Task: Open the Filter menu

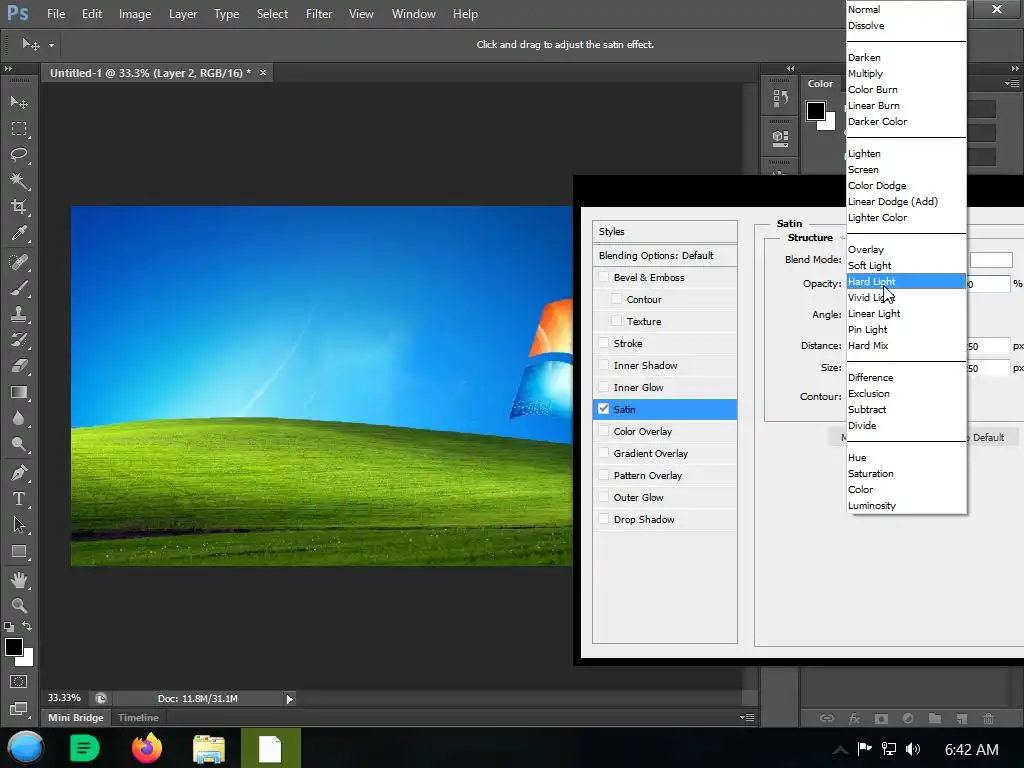Action: click(319, 14)
